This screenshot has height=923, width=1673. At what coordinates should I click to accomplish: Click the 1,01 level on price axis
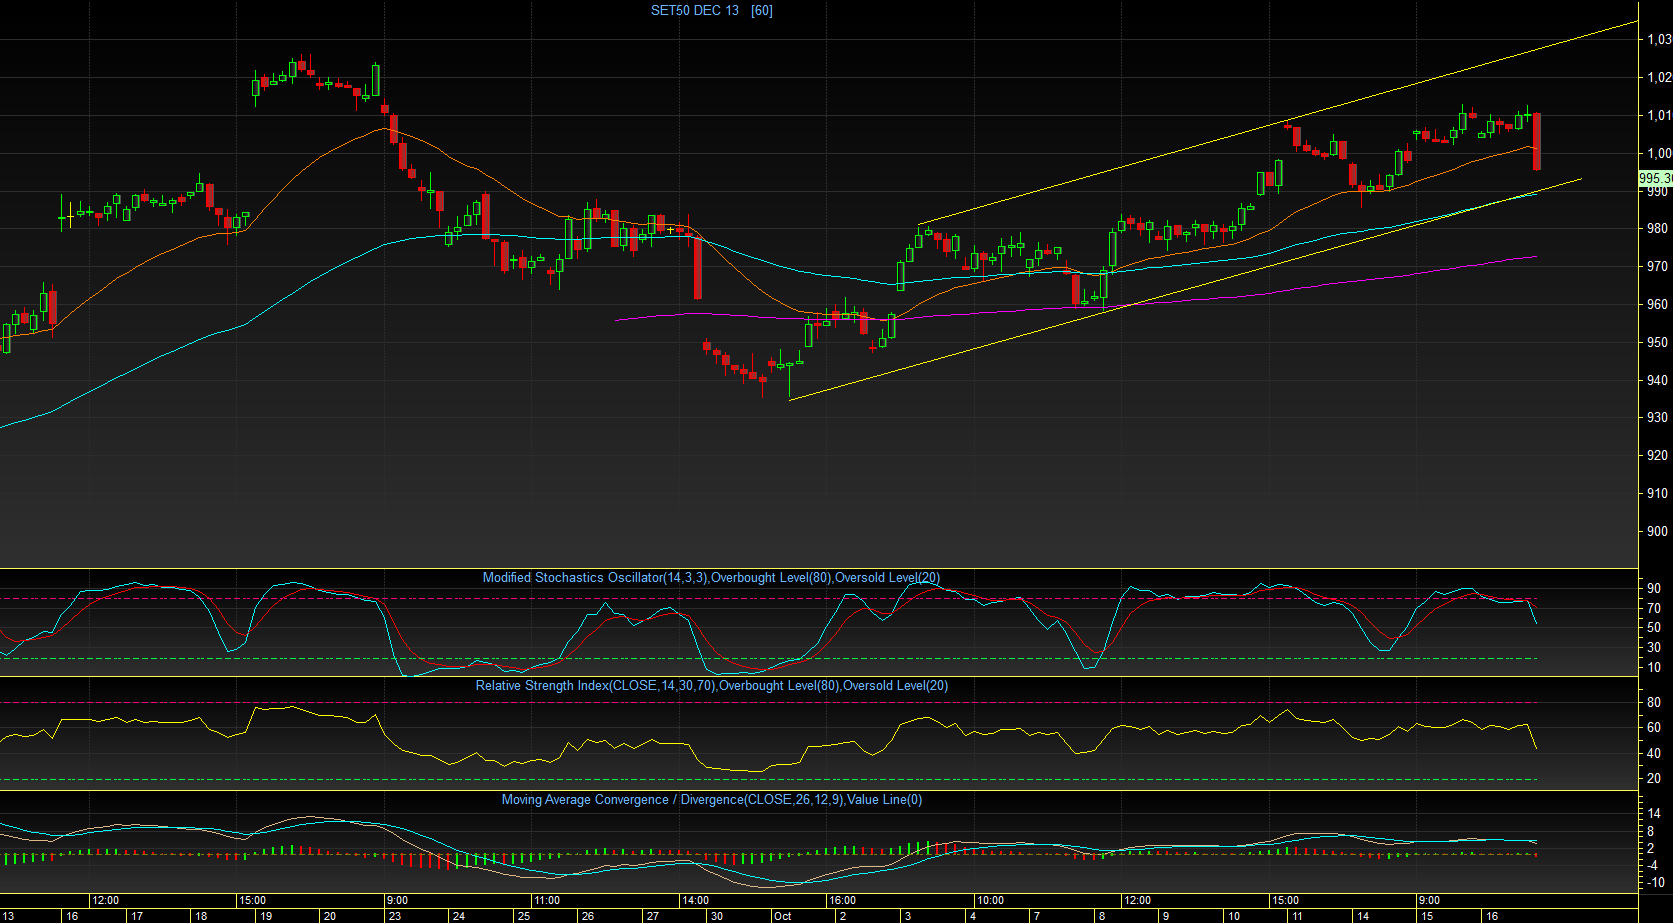click(1660, 116)
